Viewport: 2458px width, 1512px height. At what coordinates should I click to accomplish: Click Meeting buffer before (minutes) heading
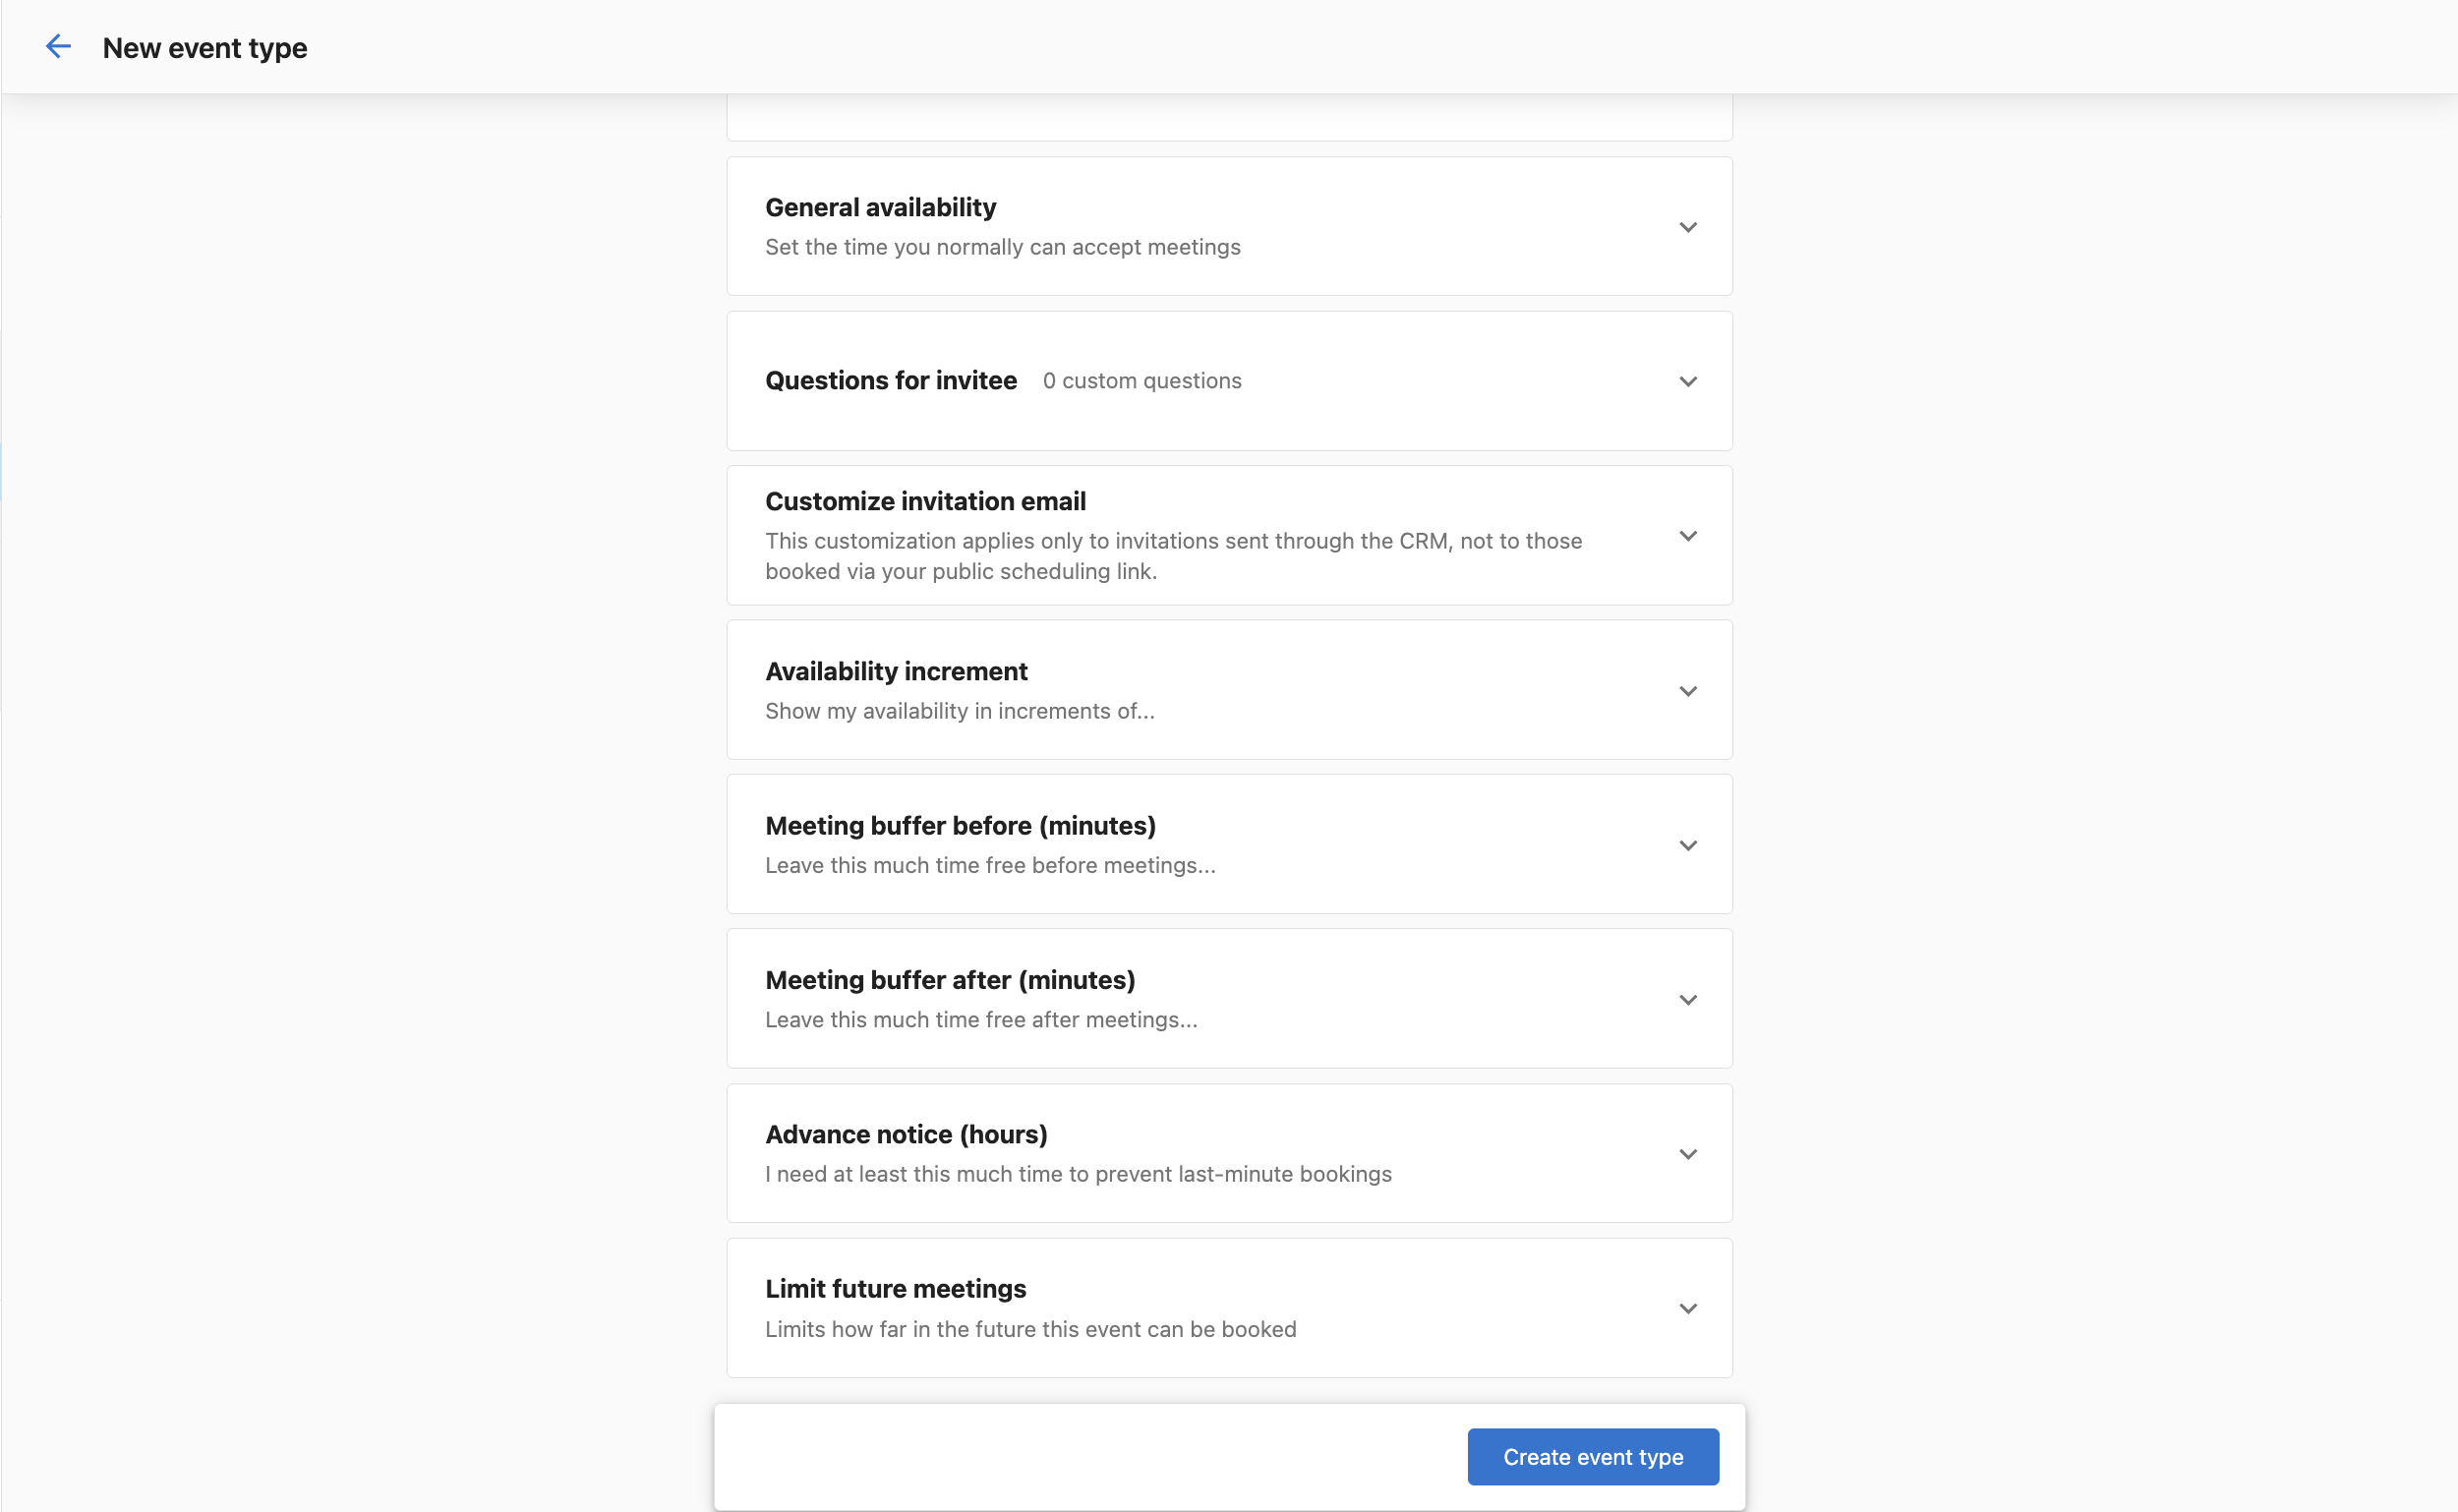(960, 826)
